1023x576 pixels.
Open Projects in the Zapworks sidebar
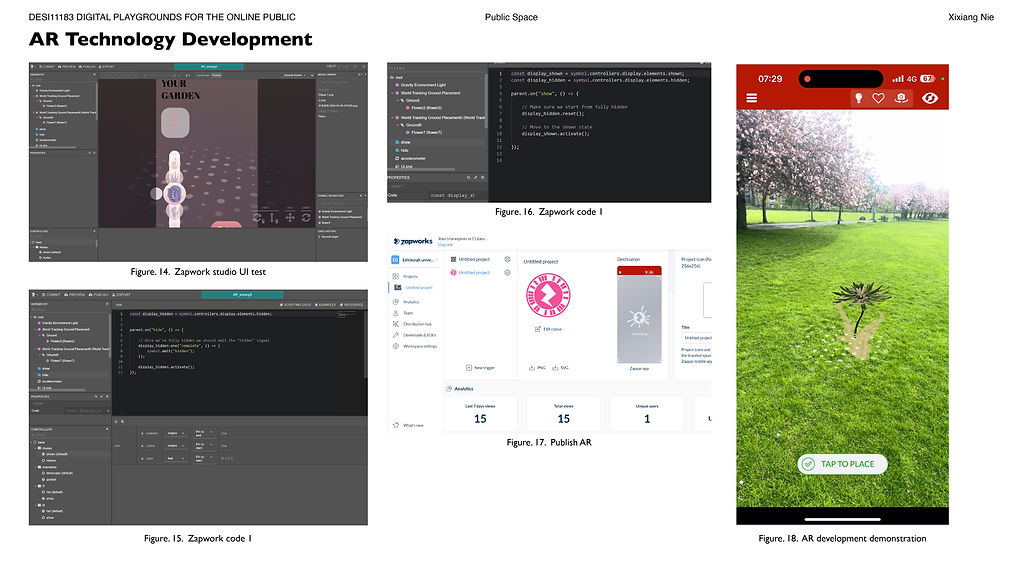(x=406, y=277)
